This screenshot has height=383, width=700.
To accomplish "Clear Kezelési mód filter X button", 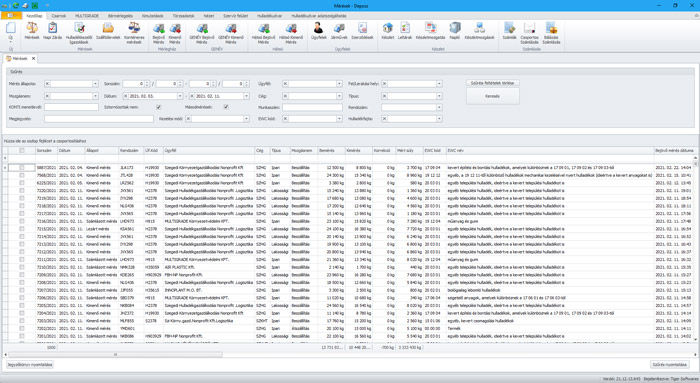I will tap(188, 119).
